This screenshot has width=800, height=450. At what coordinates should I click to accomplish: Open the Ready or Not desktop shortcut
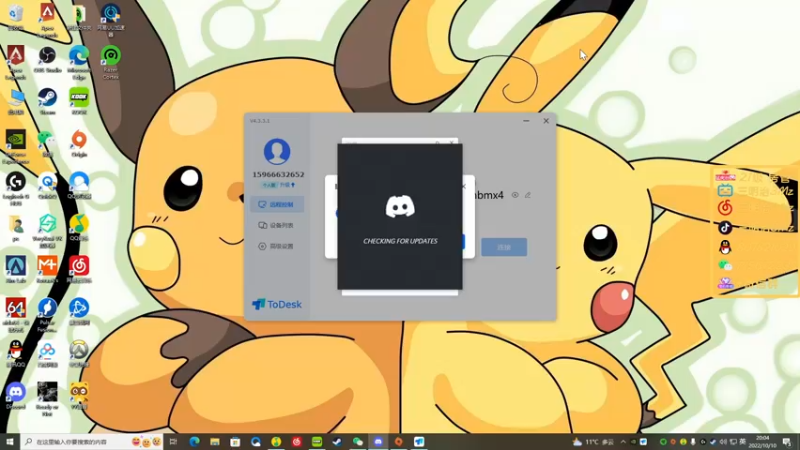[x=47, y=398]
